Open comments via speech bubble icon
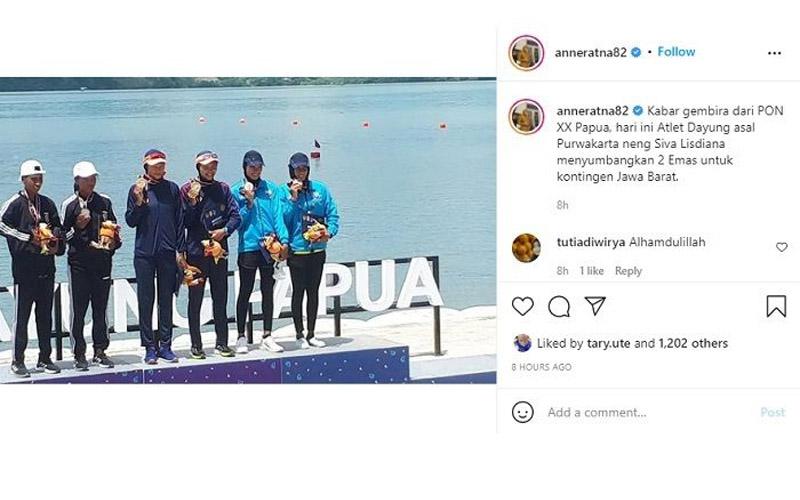800x500 pixels. (x=559, y=307)
